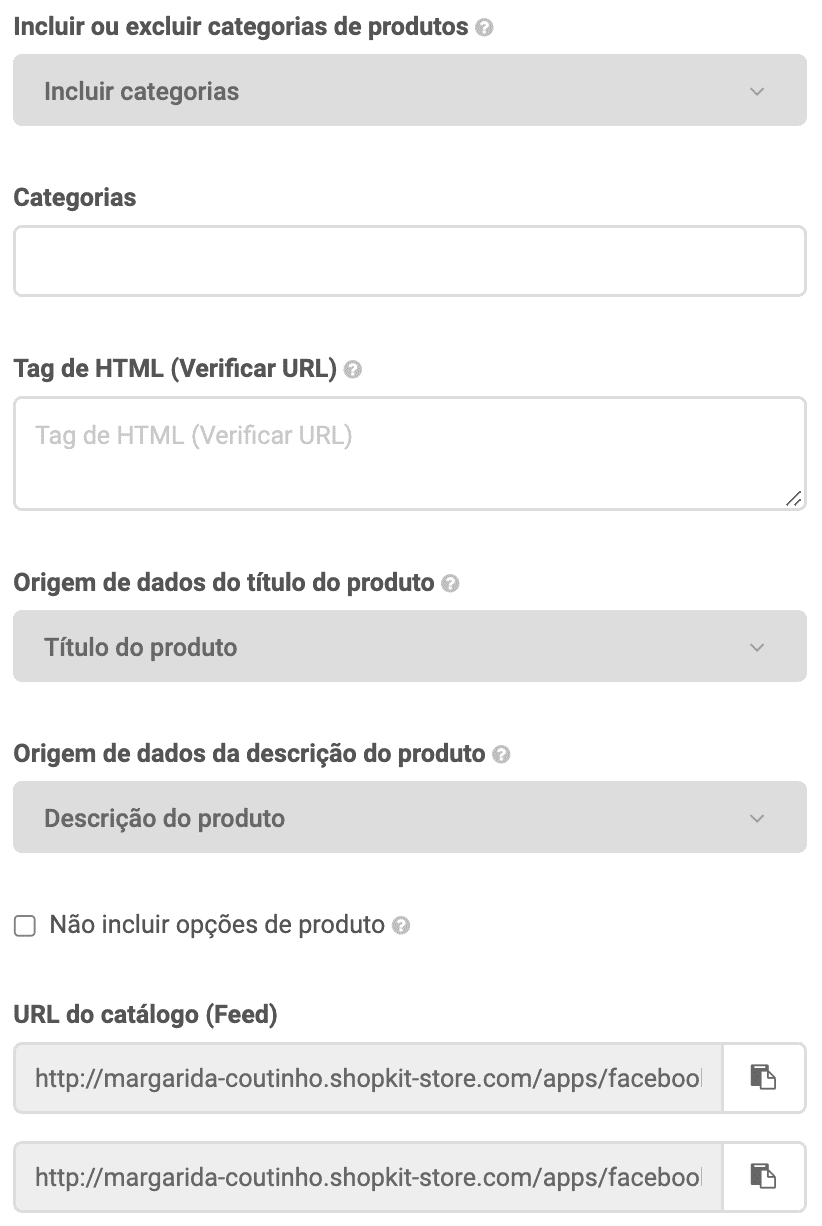Image resolution: width=822 pixels, height=1226 pixels.
Task: Show help for product title data source
Action: (x=450, y=584)
